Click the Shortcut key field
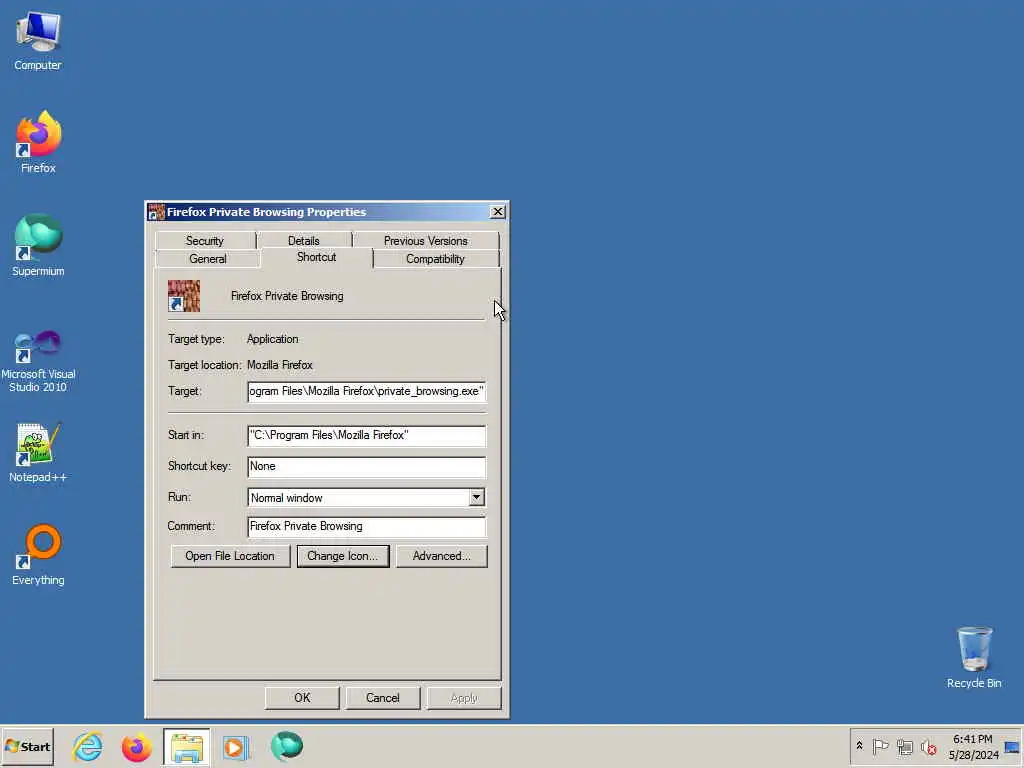 tap(366, 466)
